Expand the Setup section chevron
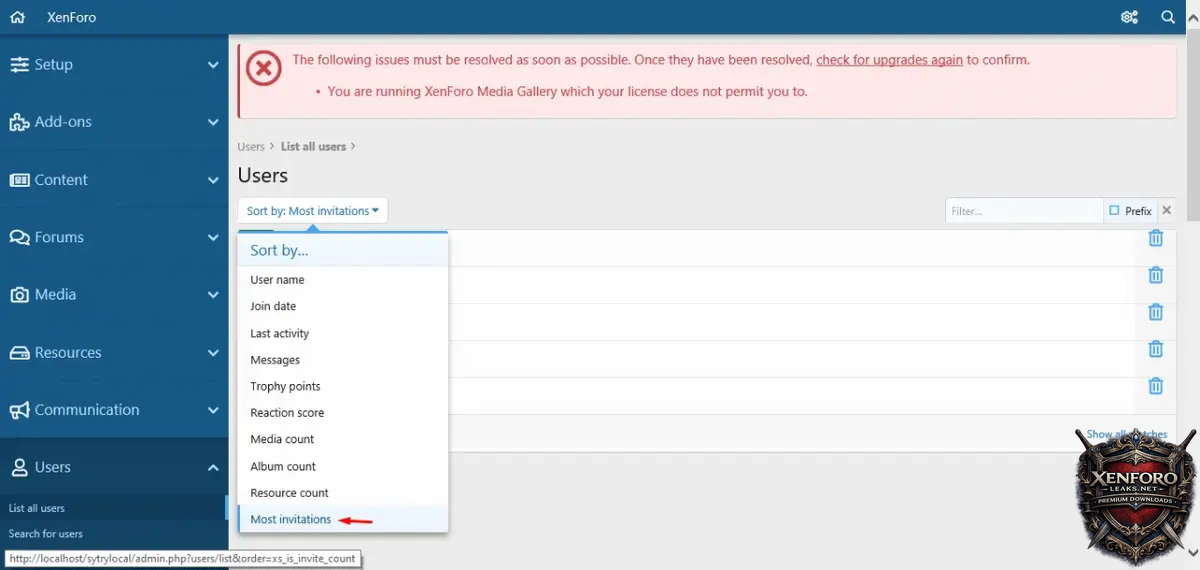The image size is (1200, 570). (213, 65)
